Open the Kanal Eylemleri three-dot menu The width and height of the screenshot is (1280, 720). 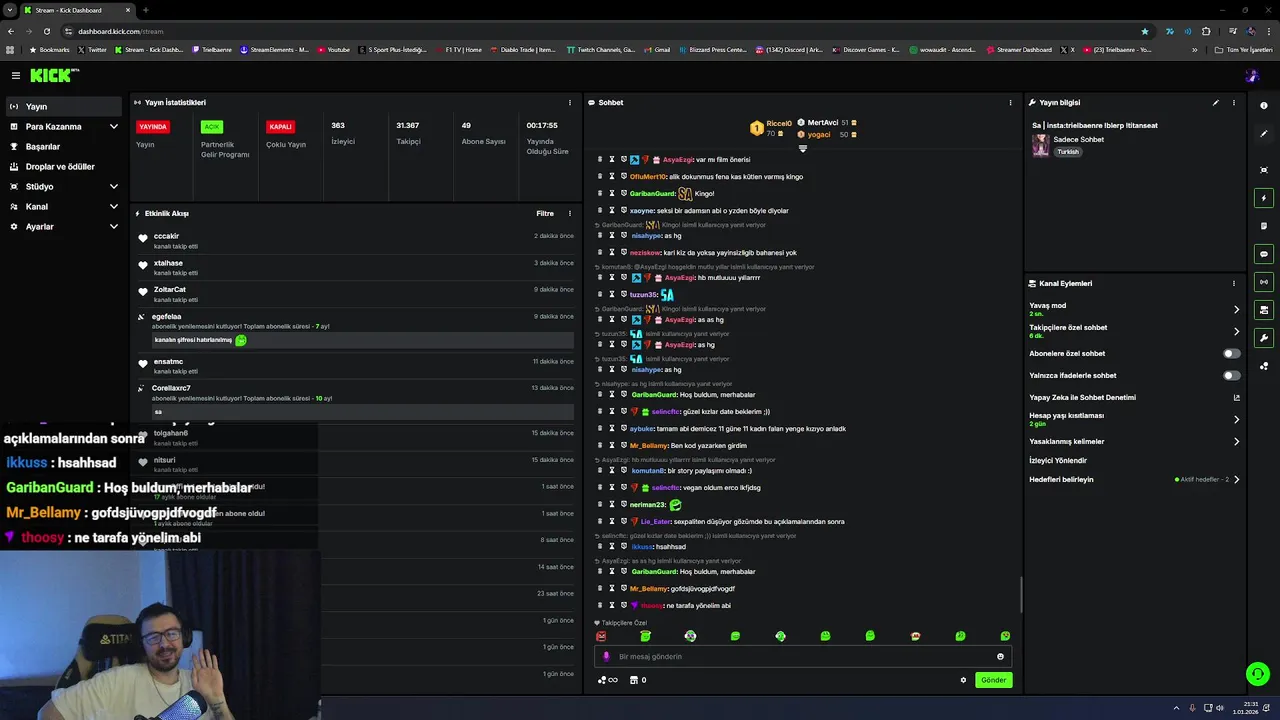click(x=1233, y=283)
